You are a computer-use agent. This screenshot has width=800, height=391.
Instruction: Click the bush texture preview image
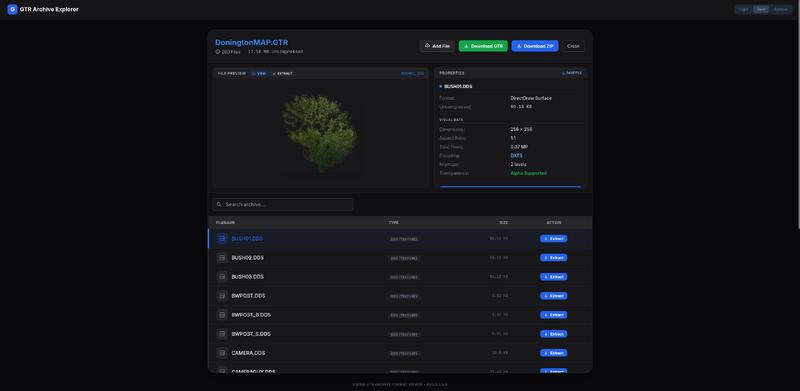coord(320,133)
